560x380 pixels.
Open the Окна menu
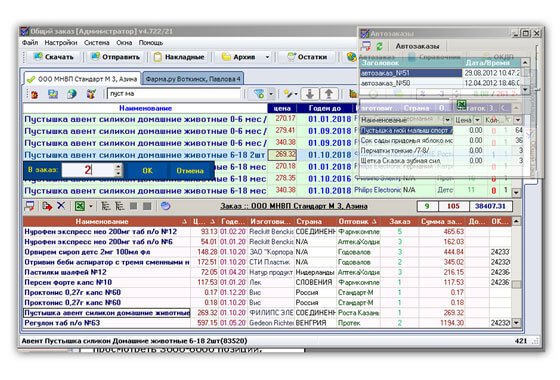click(124, 42)
